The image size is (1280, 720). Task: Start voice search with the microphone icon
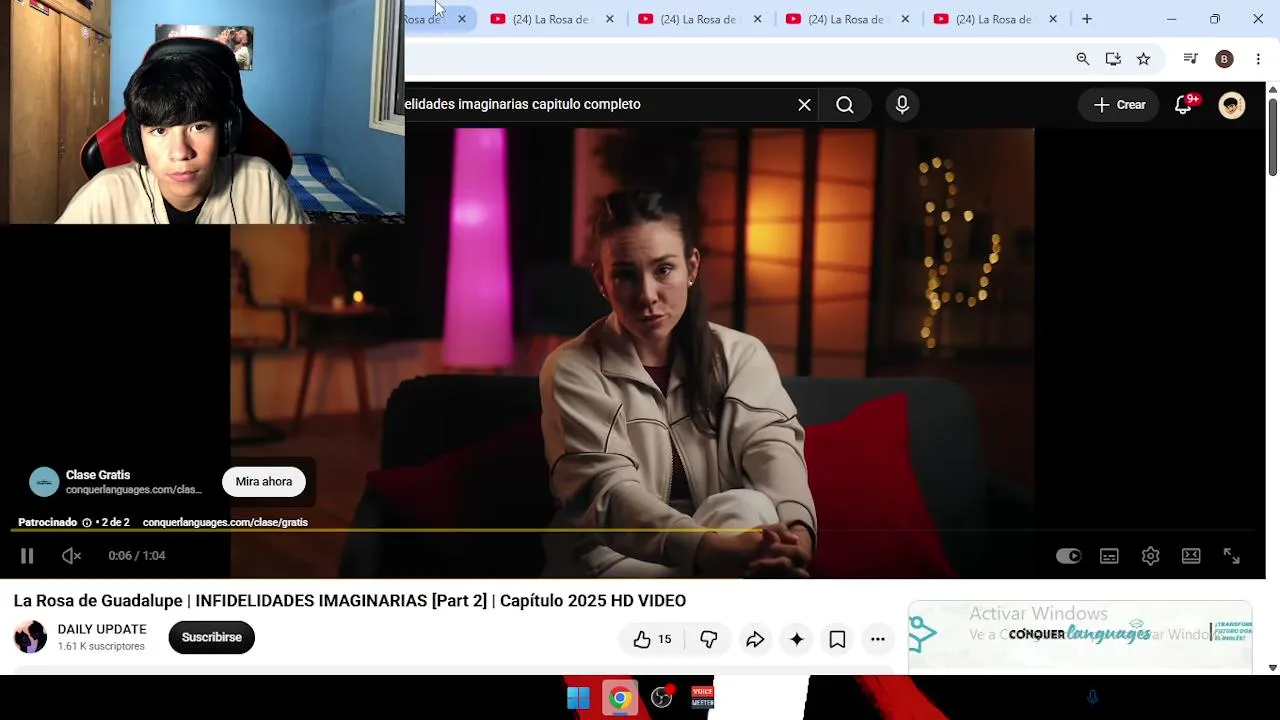coord(902,105)
